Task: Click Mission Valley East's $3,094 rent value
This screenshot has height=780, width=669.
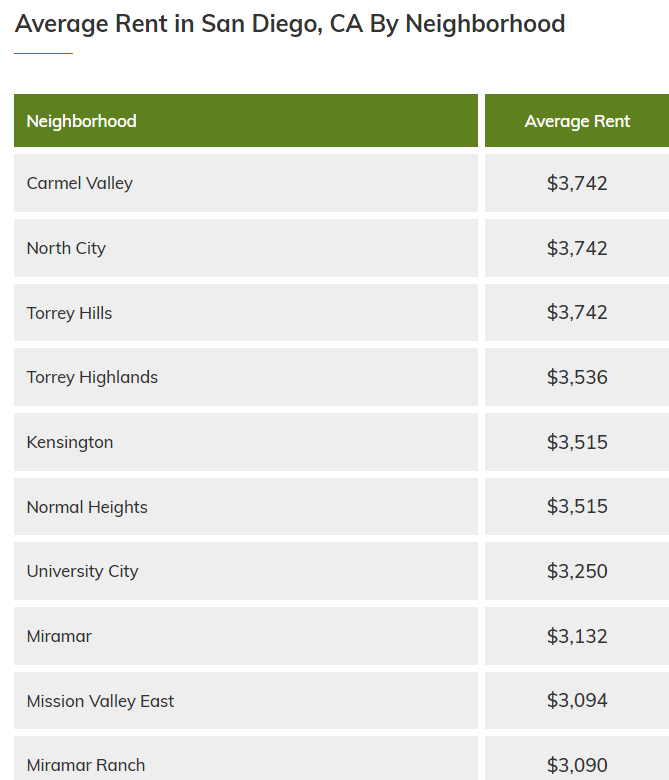Action: pos(577,700)
